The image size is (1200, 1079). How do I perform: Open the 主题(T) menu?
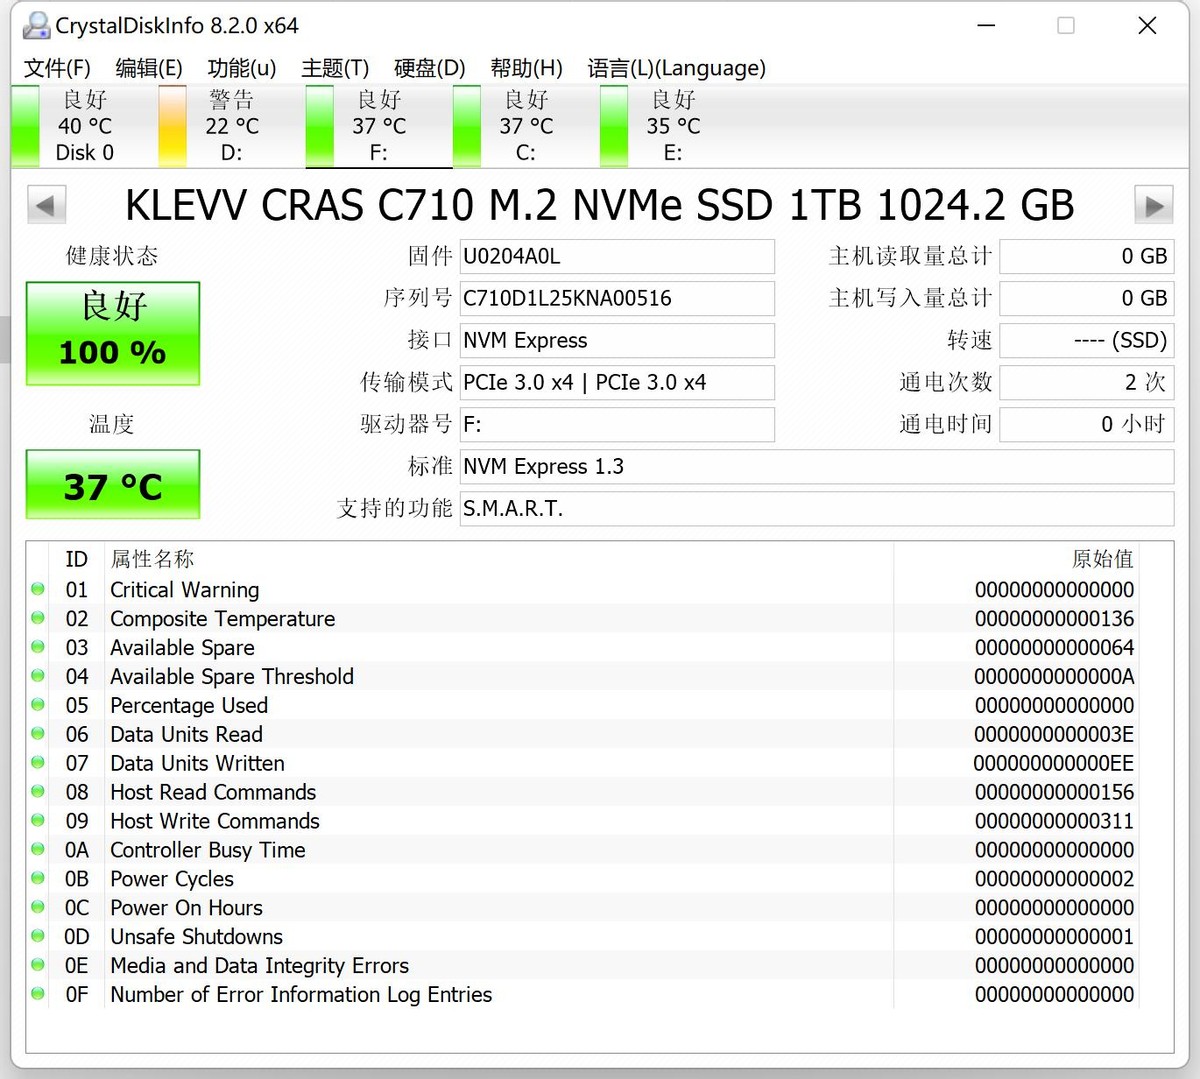(x=335, y=68)
